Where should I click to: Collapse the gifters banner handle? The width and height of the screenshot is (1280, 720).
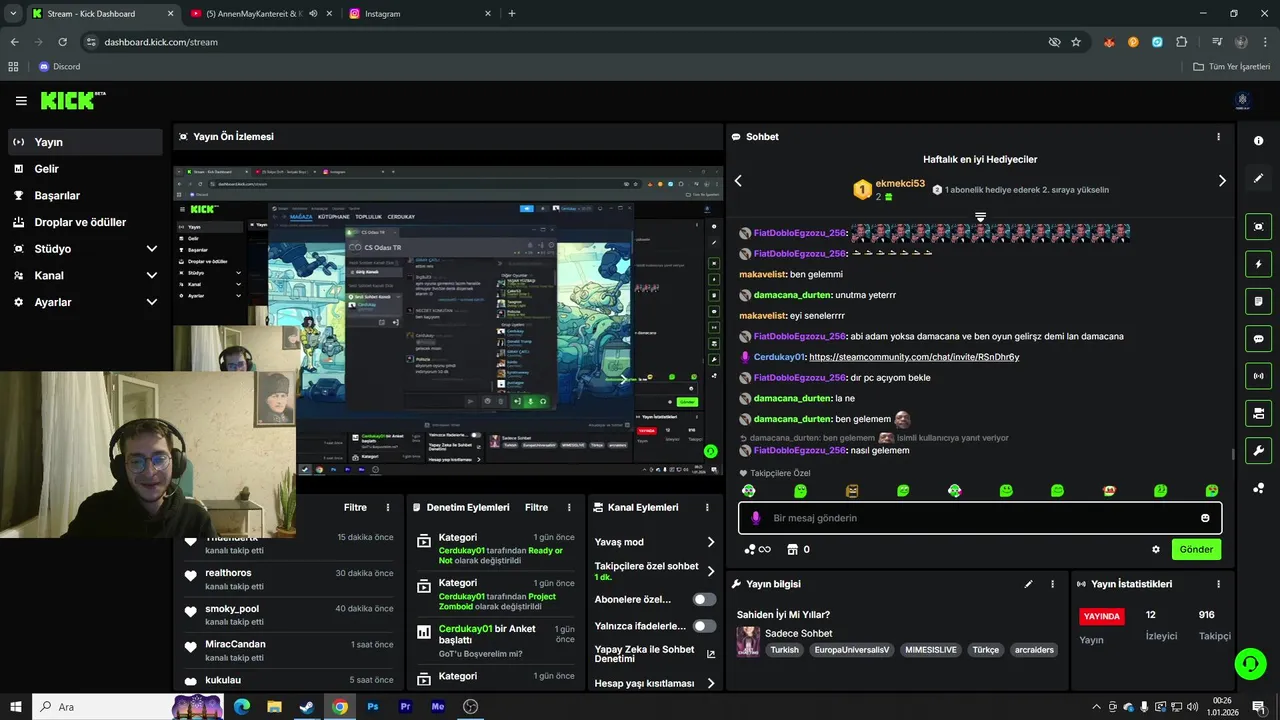980,217
